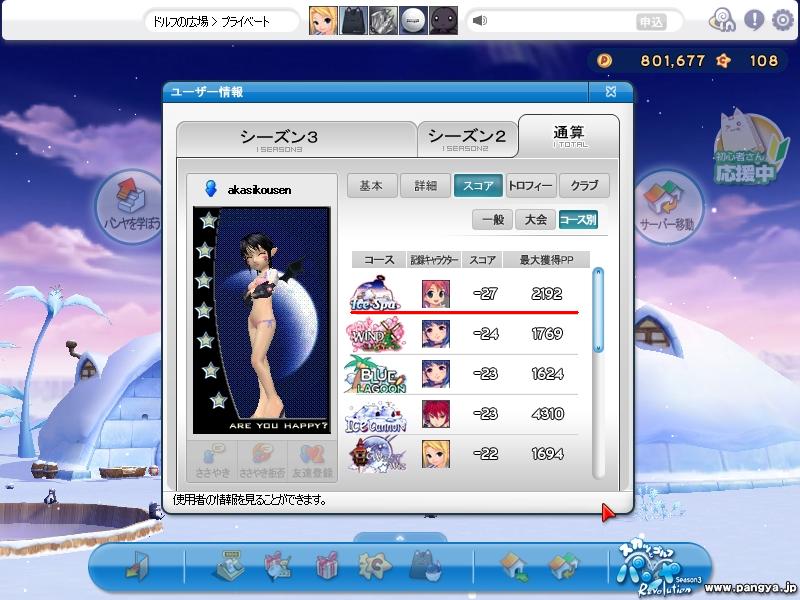Click the Ice Spa course logo
This screenshot has height=600, width=800.
click(376, 293)
